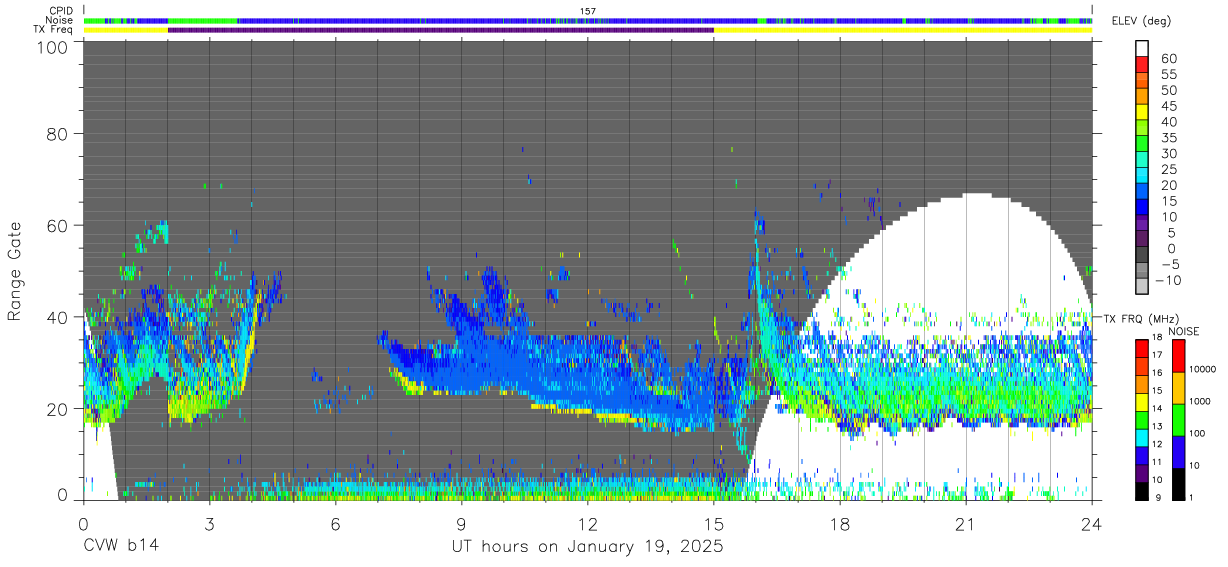
Task: Click the TX FRQ colorbar tick 17
Action: click(x=1157, y=355)
